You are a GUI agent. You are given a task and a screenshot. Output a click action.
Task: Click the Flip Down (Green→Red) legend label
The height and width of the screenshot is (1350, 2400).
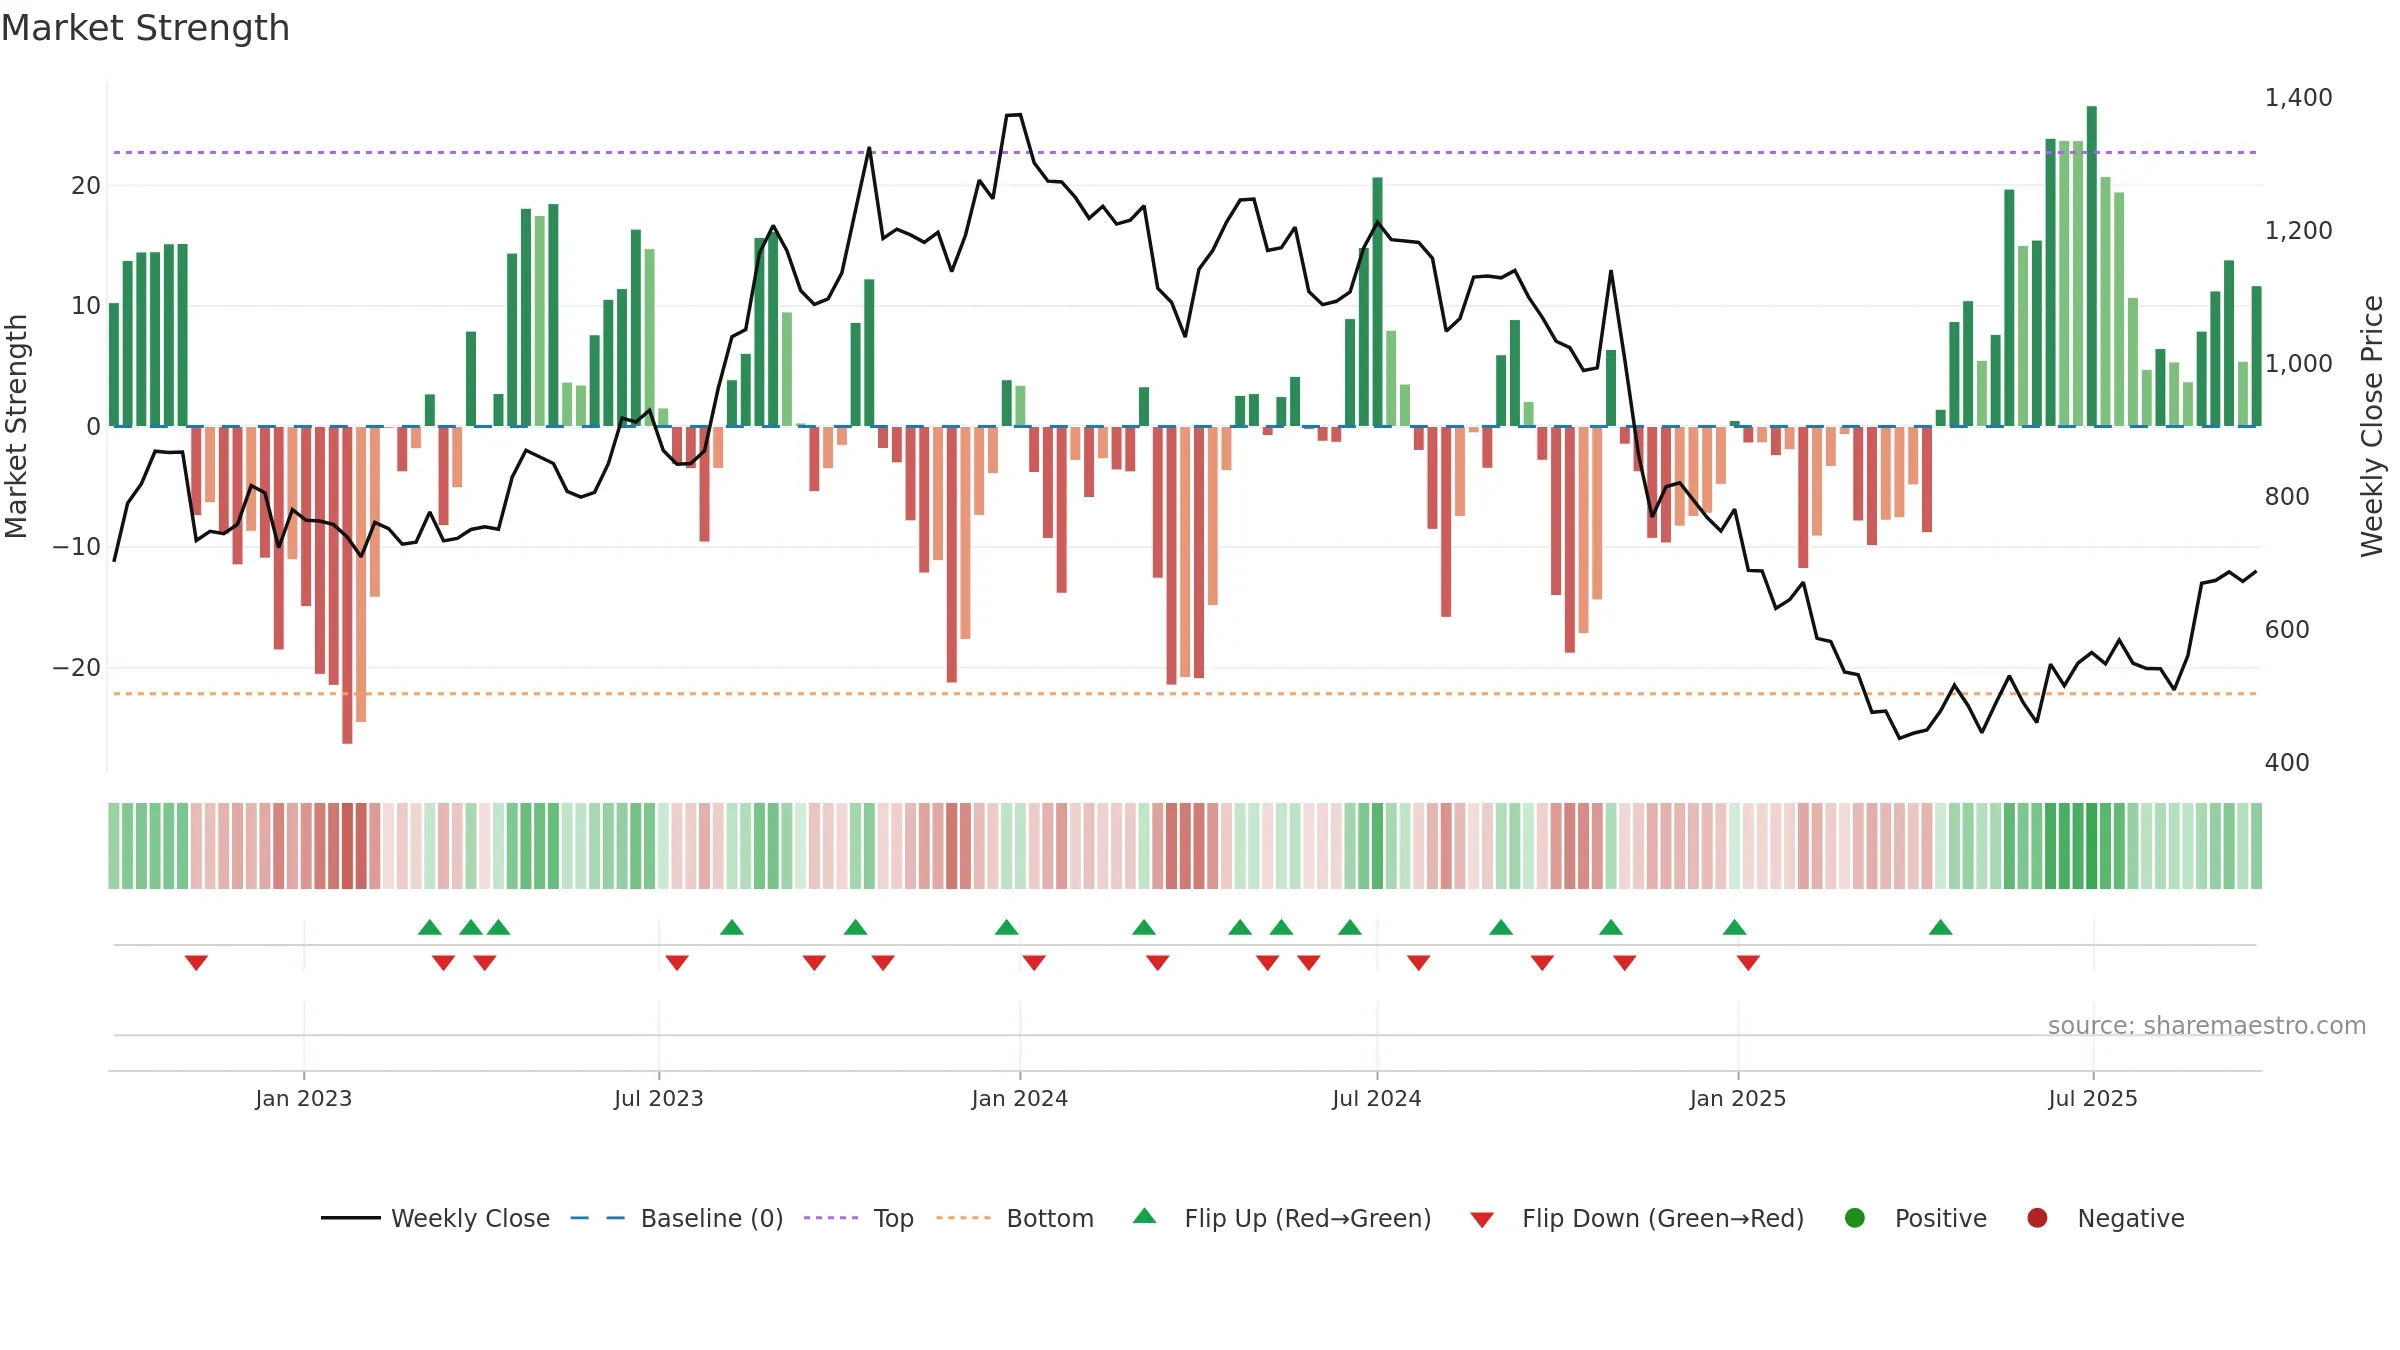(x=1662, y=1218)
